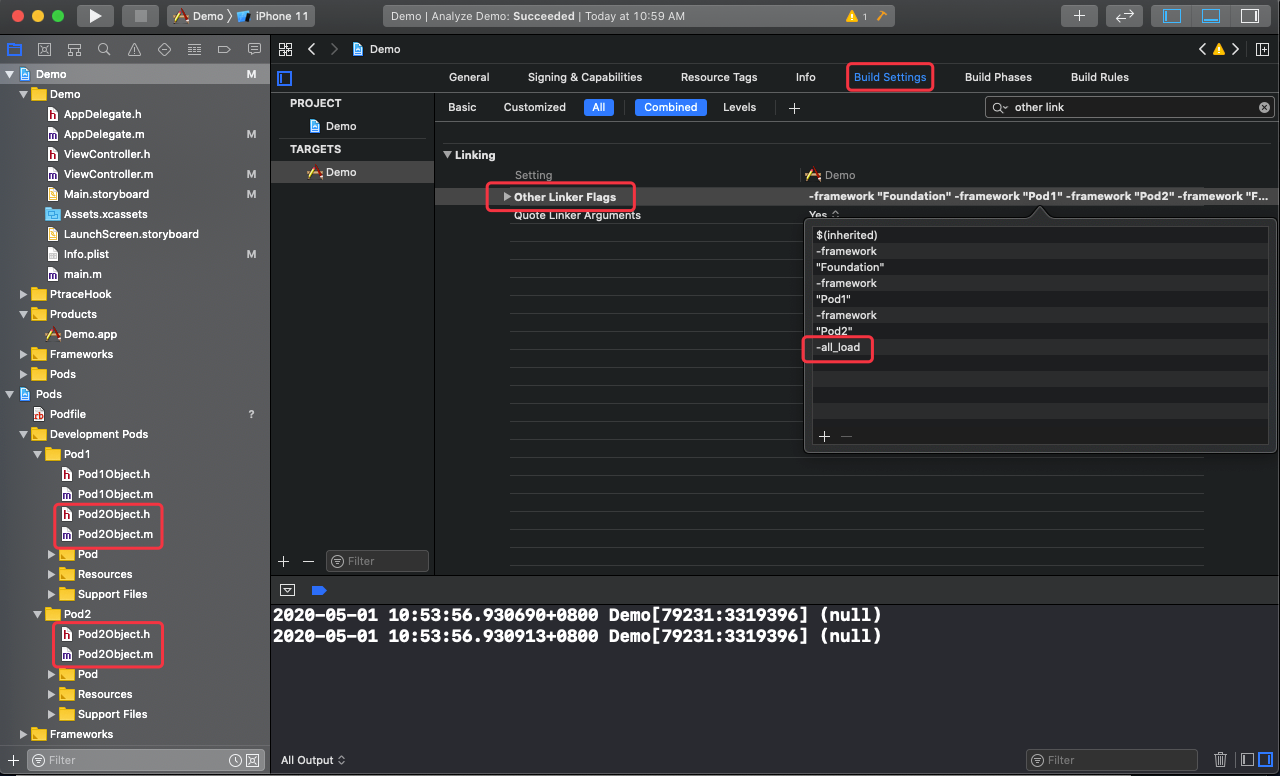The height and width of the screenshot is (776, 1280).
Task: Show the console pane toggle
Action: coord(1265,760)
